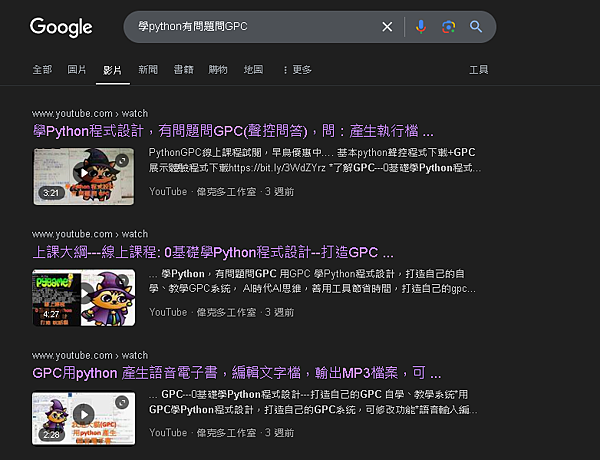Viewport: 600px width, 460px height.
Task: Click the second result's YouTube 偉克多工作室 source line
Action: (x=222, y=312)
